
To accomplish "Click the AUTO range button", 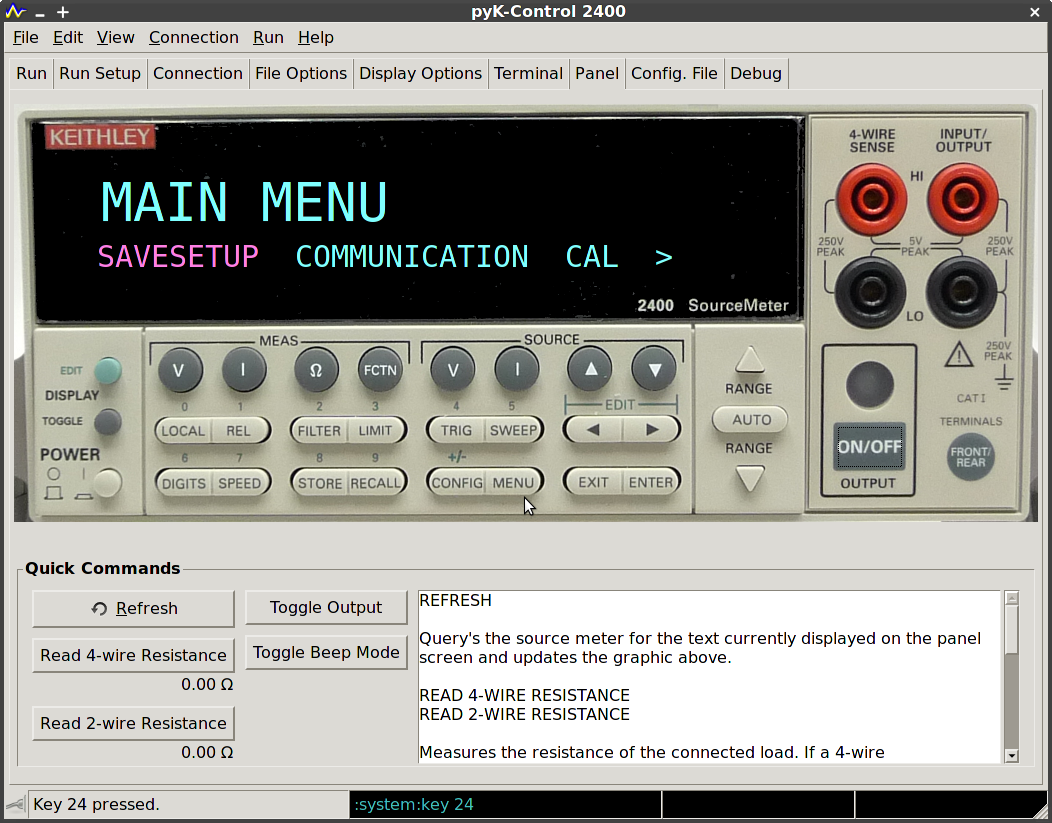I will coord(750,420).
